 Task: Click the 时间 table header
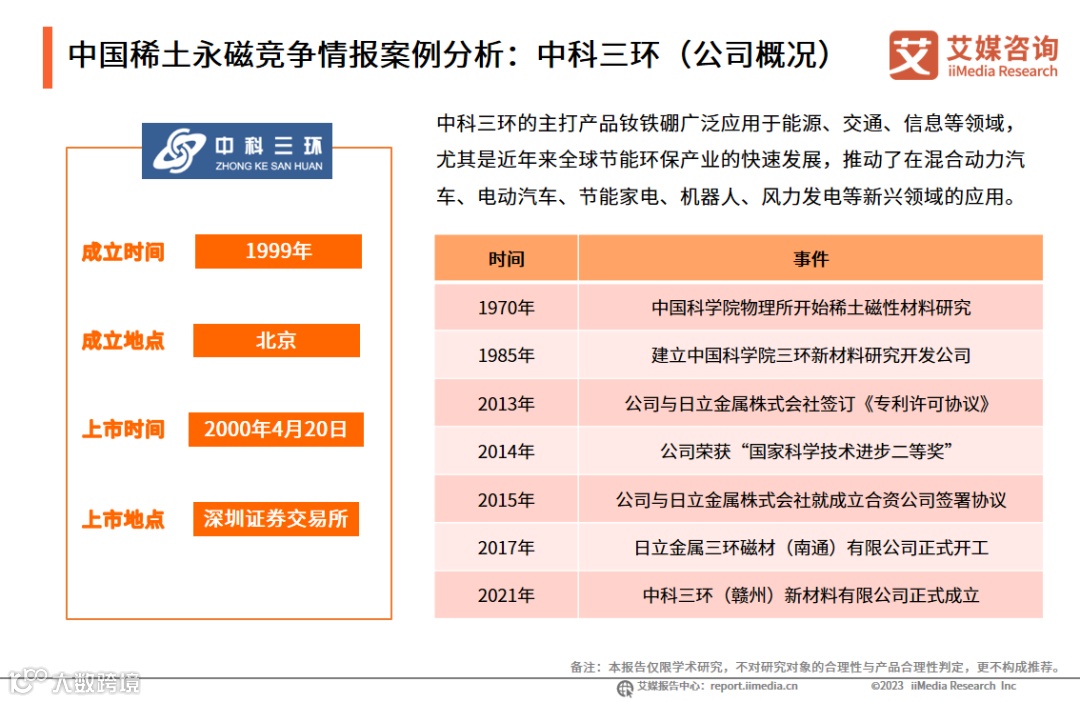(x=506, y=258)
